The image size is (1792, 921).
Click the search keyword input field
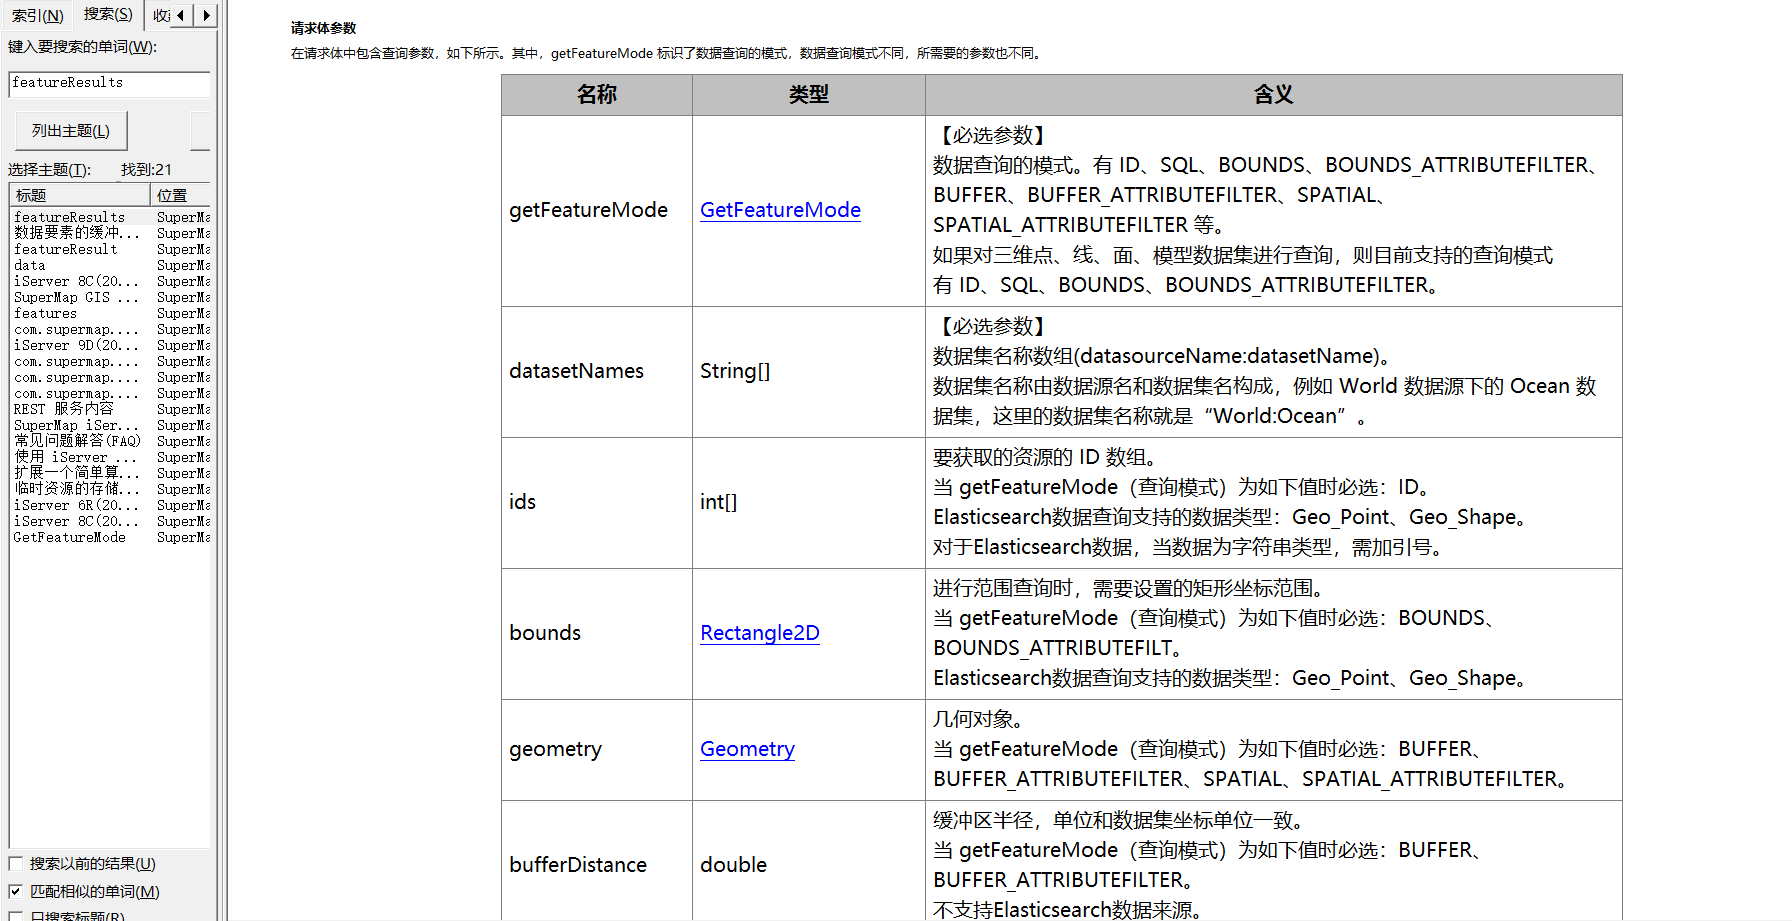(x=108, y=84)
